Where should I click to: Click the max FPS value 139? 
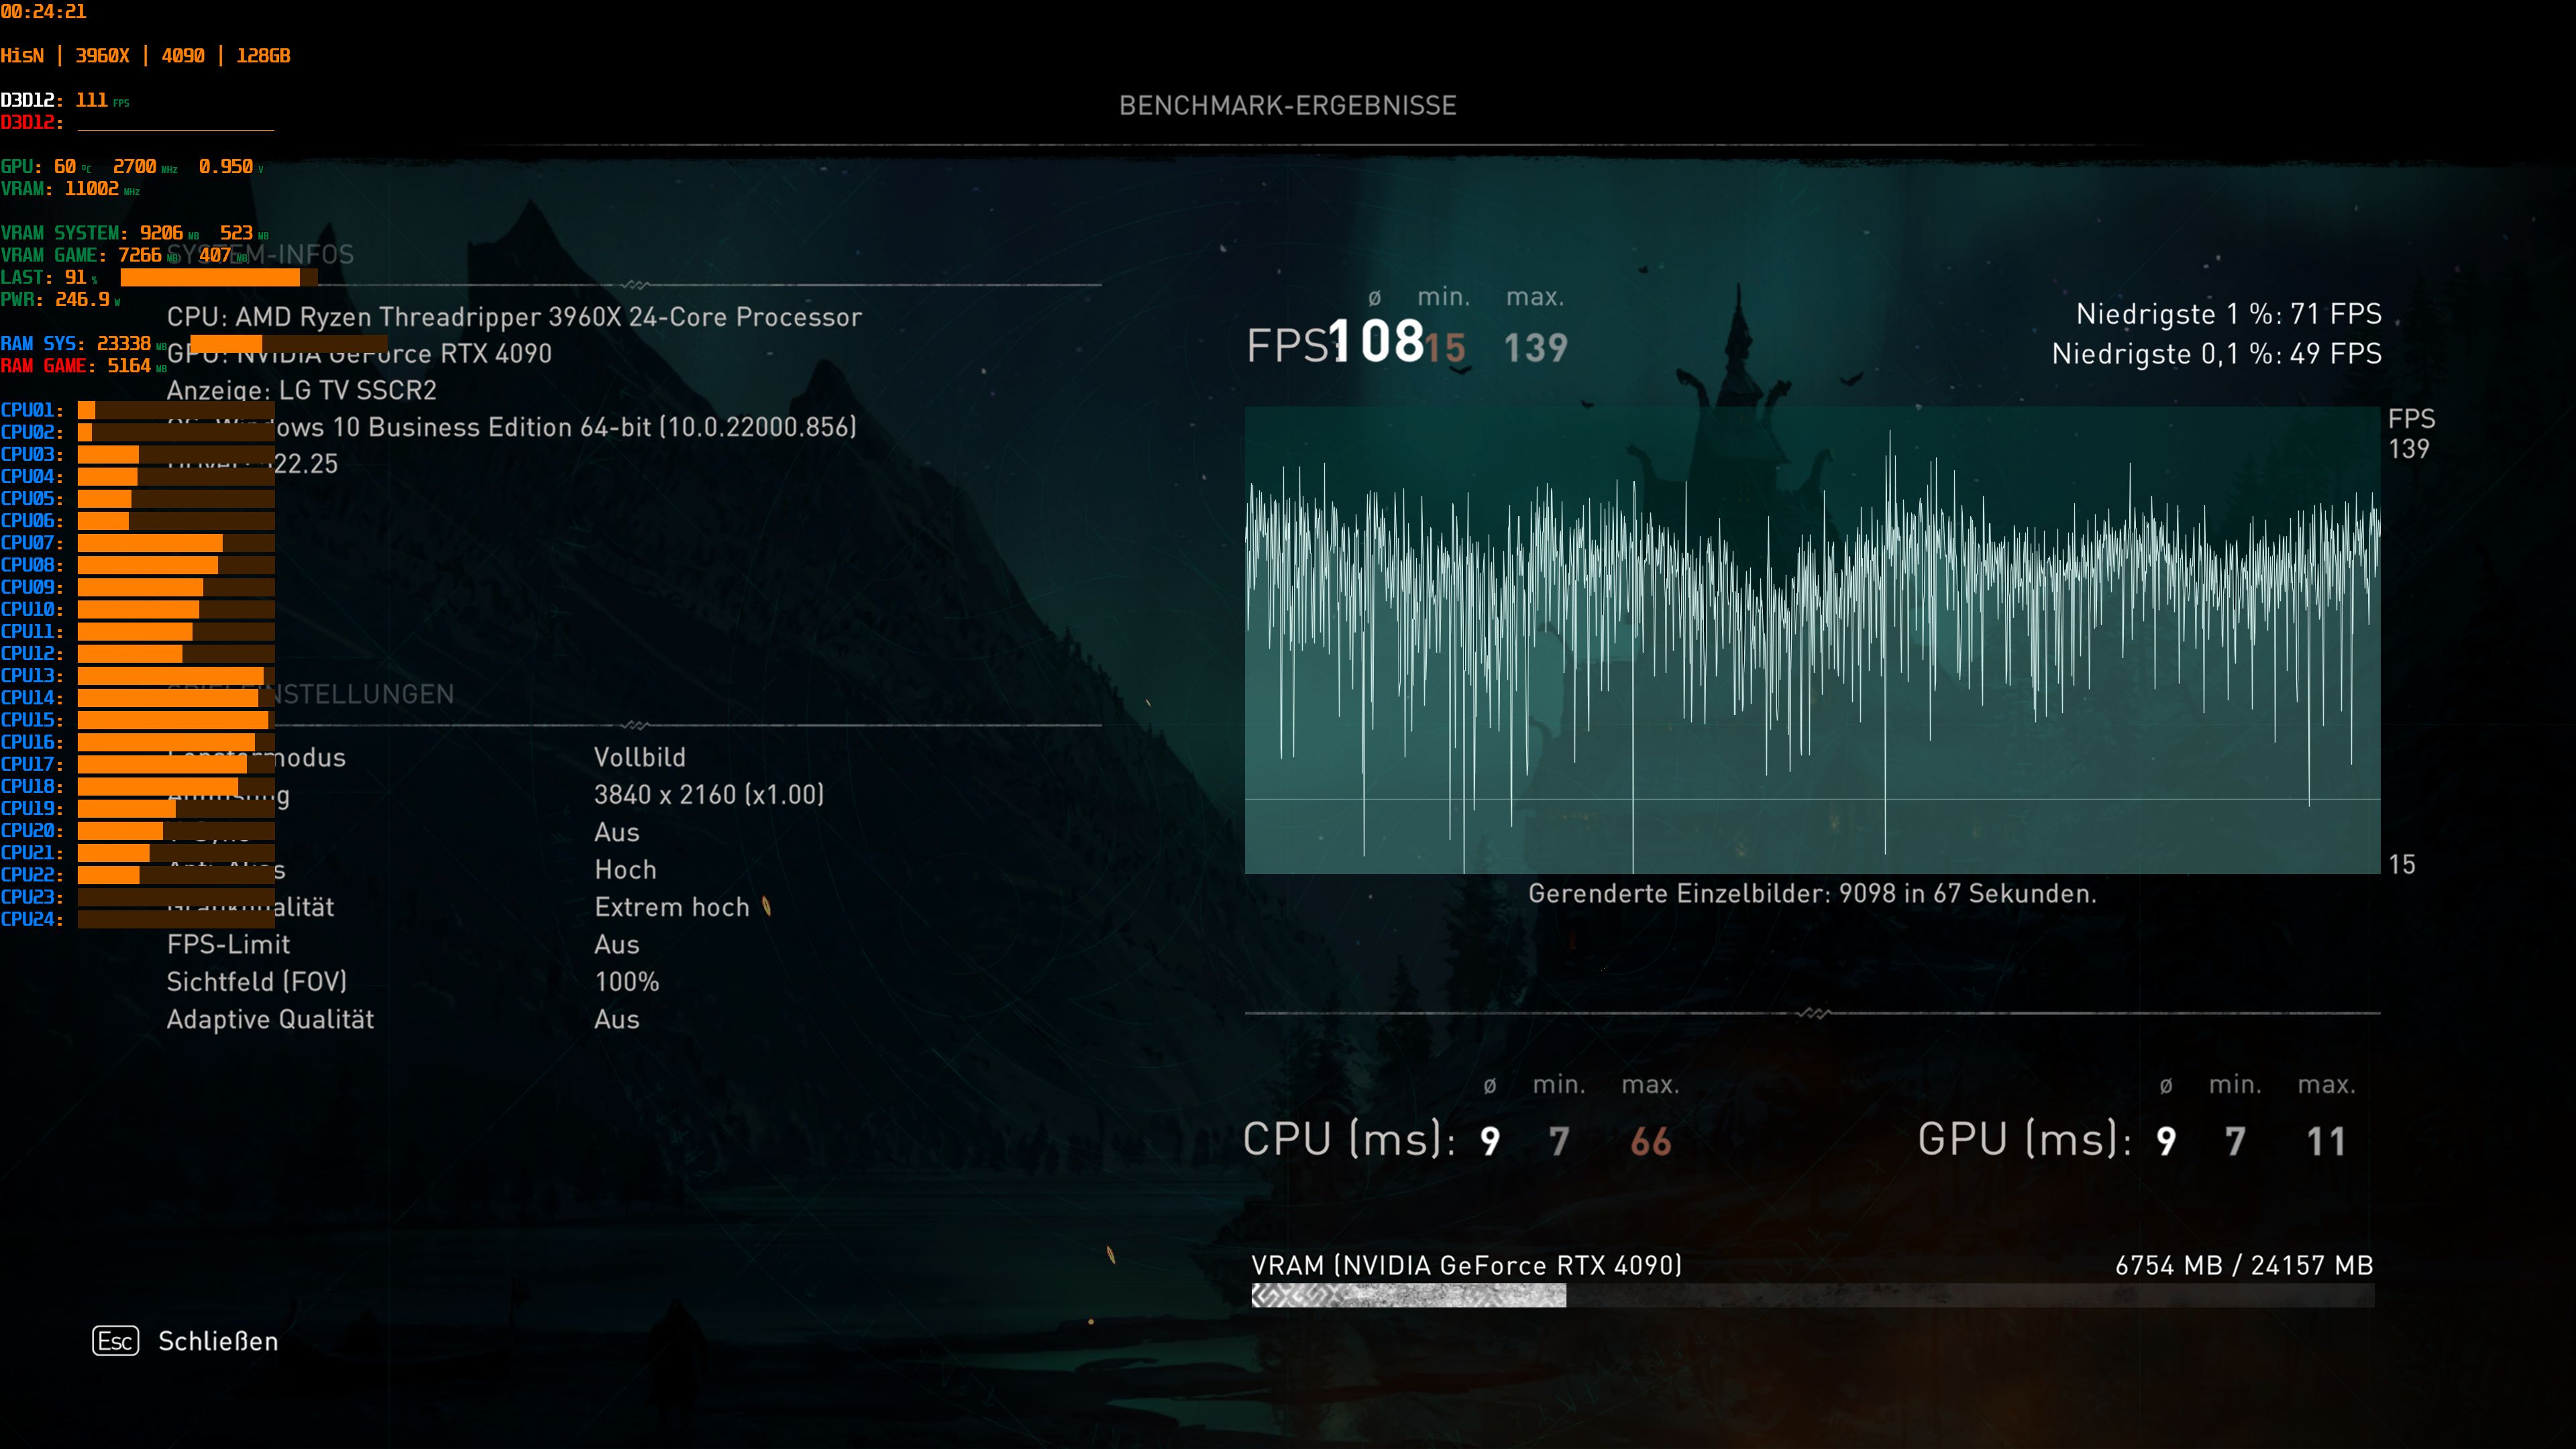(1535, 348)
